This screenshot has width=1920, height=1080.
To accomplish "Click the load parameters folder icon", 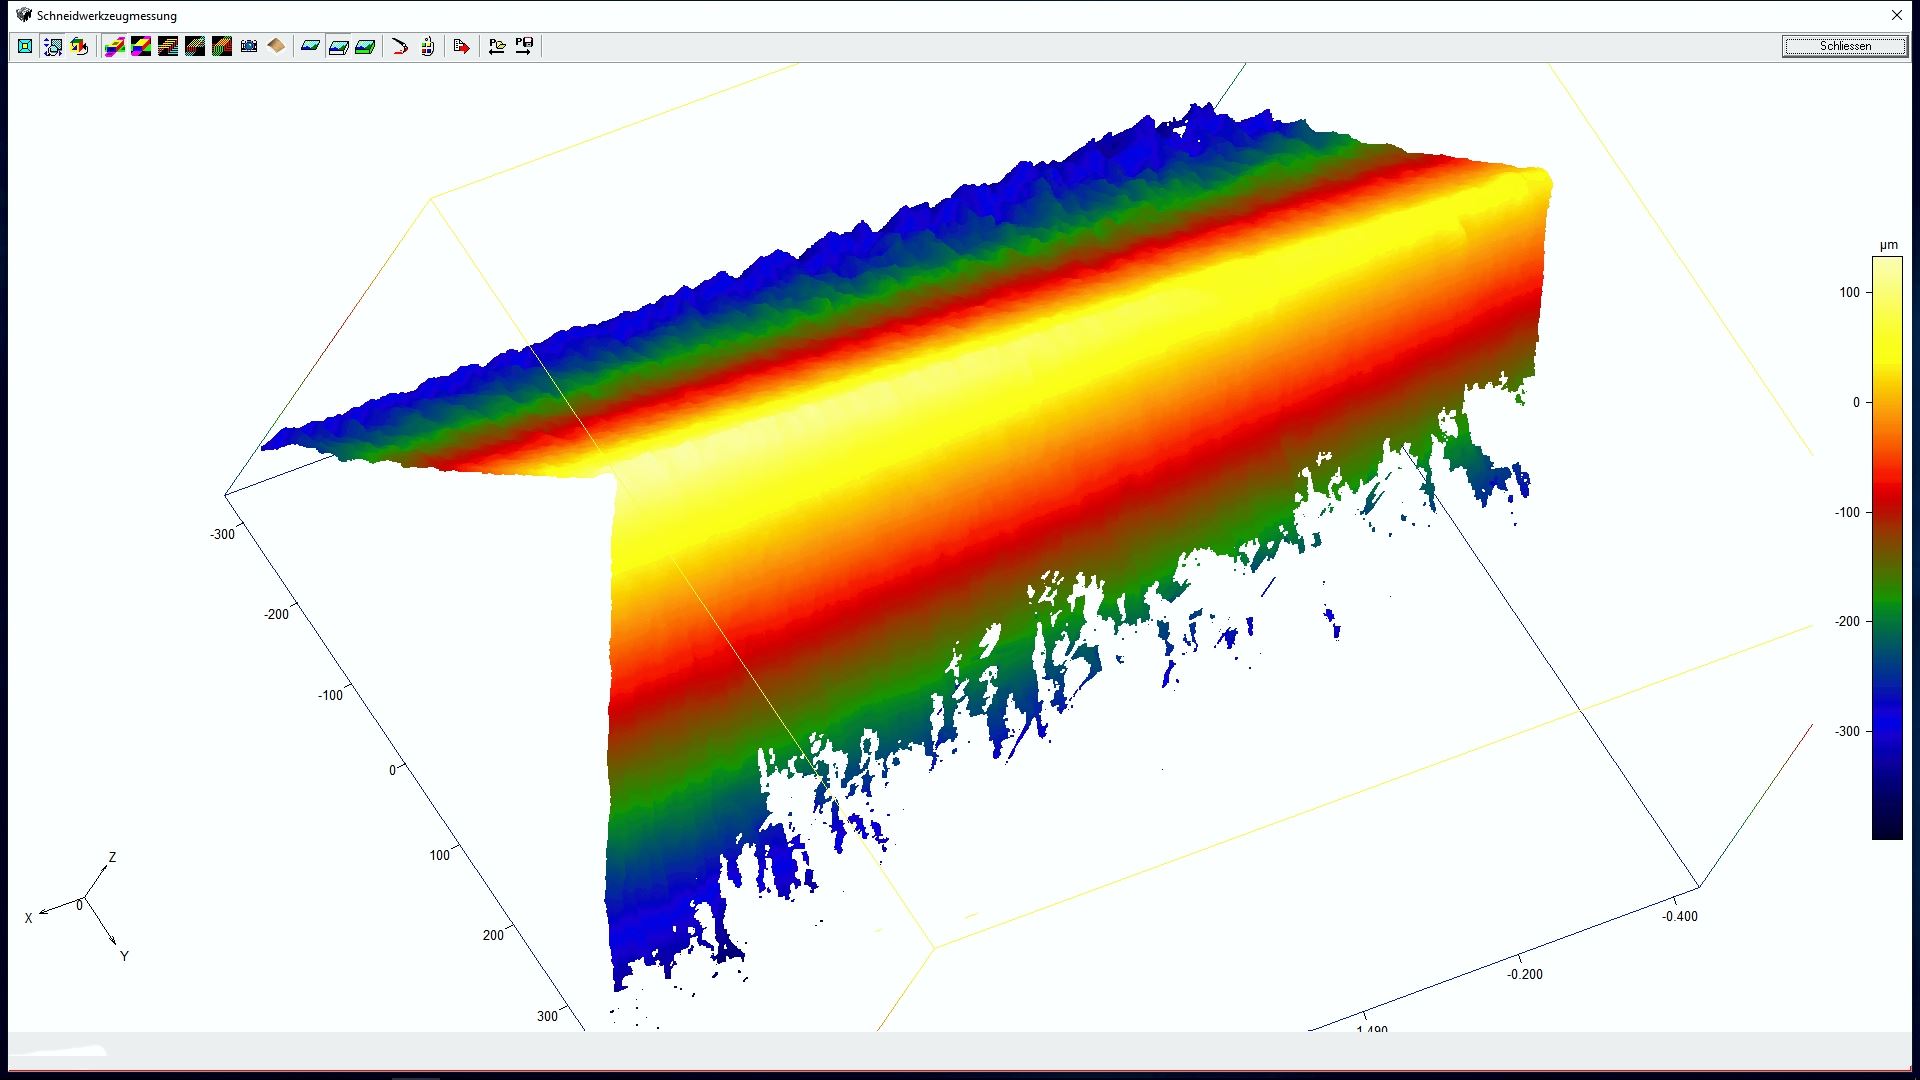I will click(497, 46).
